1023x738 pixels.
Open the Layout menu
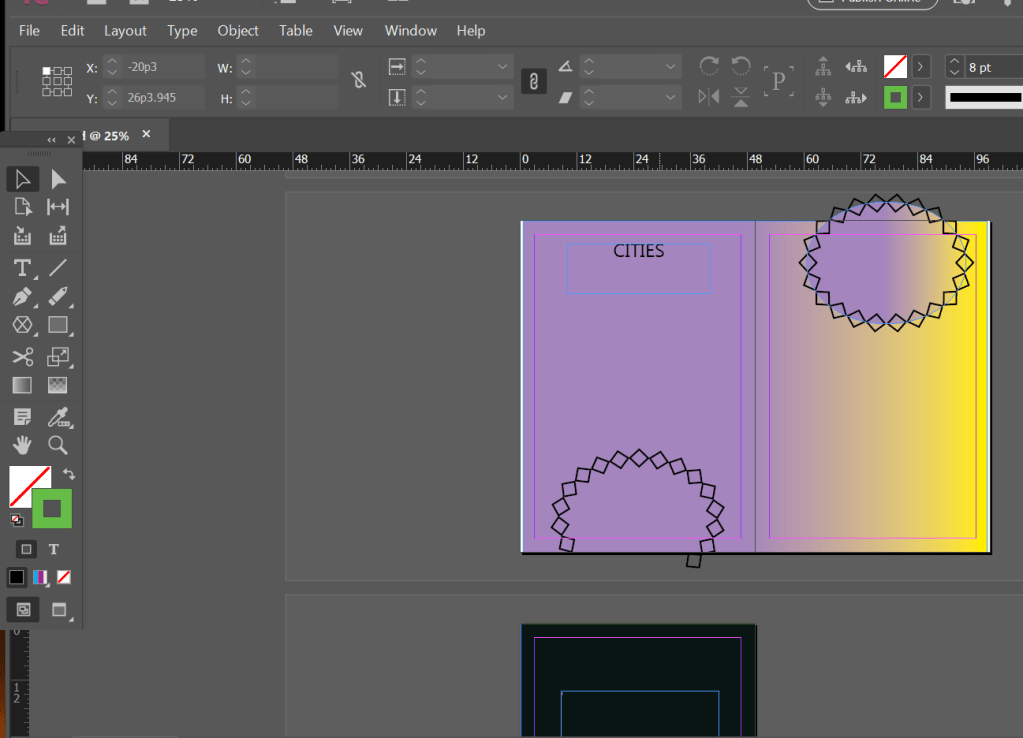(x=125, y=31)
